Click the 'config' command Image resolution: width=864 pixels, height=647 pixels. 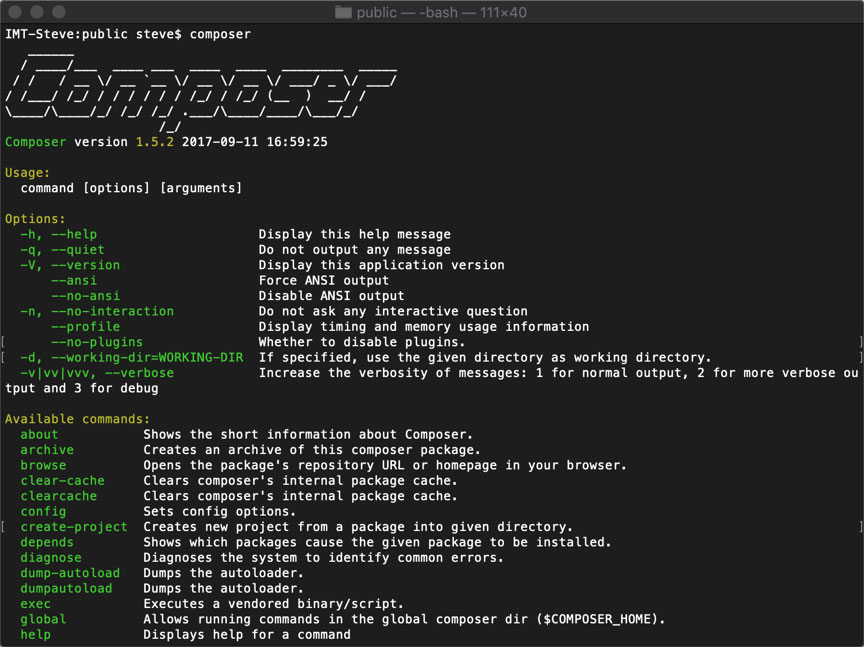point(43,512)
